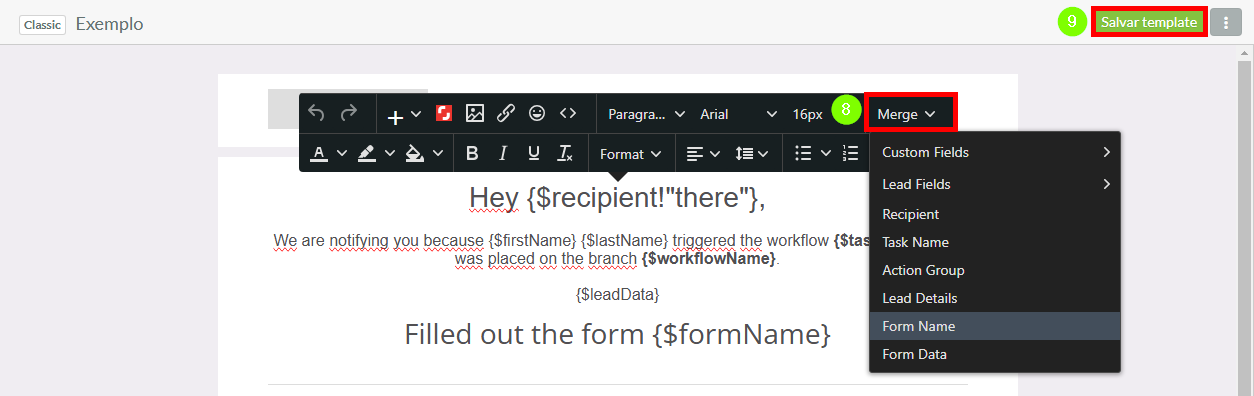Toggle bold formatting
The height and width of the screenshot is (396, 1254).
pos(473,154)
